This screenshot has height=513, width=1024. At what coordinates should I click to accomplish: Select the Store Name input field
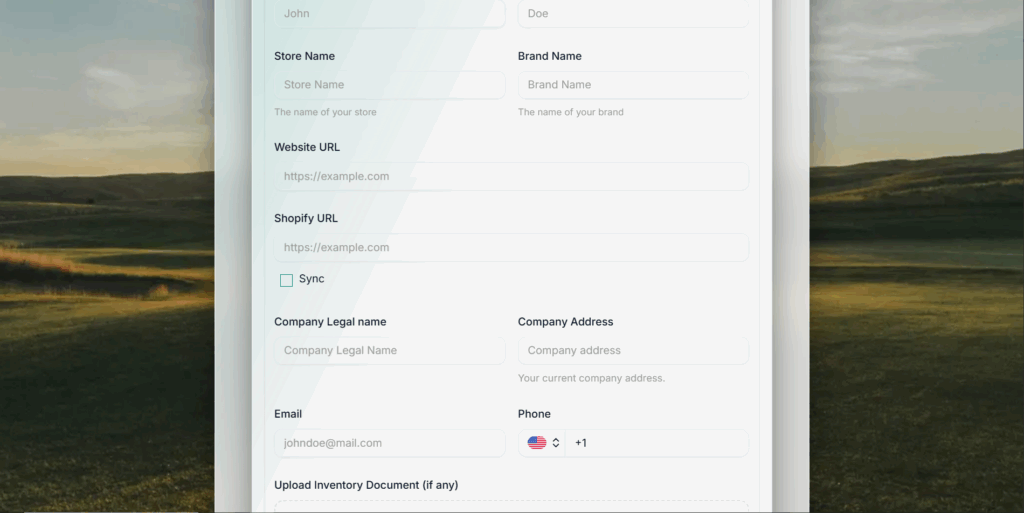(389, 85)
